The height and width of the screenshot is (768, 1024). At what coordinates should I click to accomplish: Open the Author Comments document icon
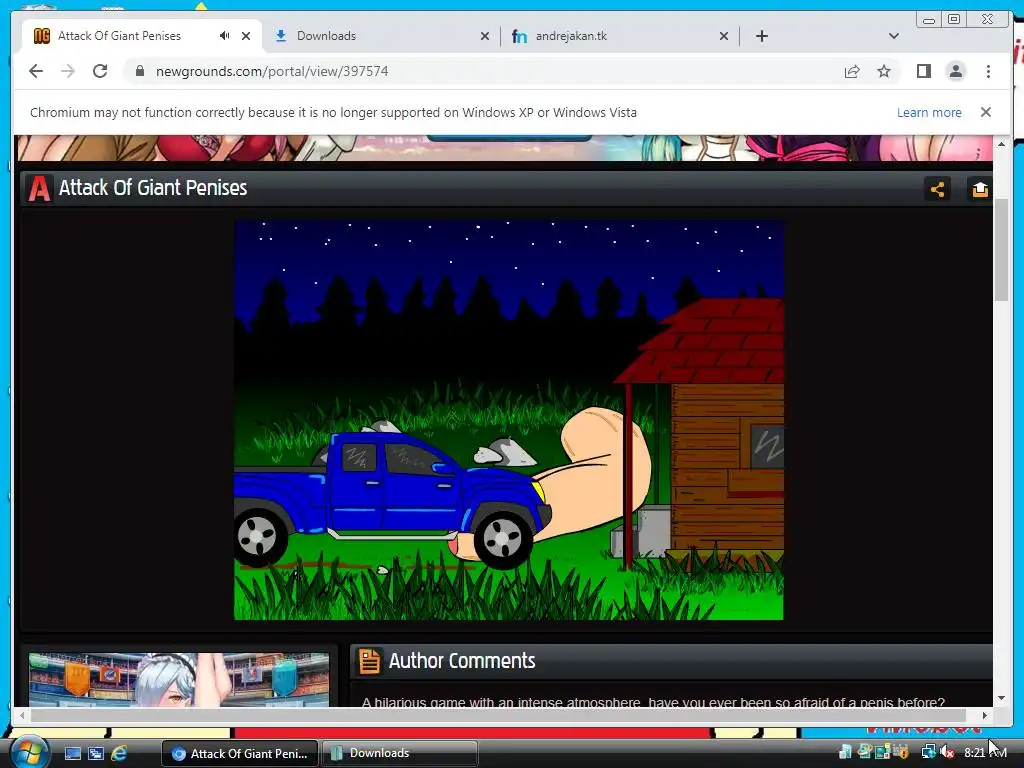click(x=369, y=661)
